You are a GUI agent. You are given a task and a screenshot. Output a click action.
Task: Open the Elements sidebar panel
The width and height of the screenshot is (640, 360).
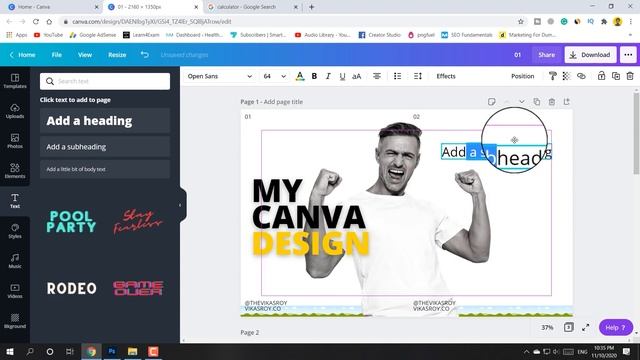coord(15,171)
